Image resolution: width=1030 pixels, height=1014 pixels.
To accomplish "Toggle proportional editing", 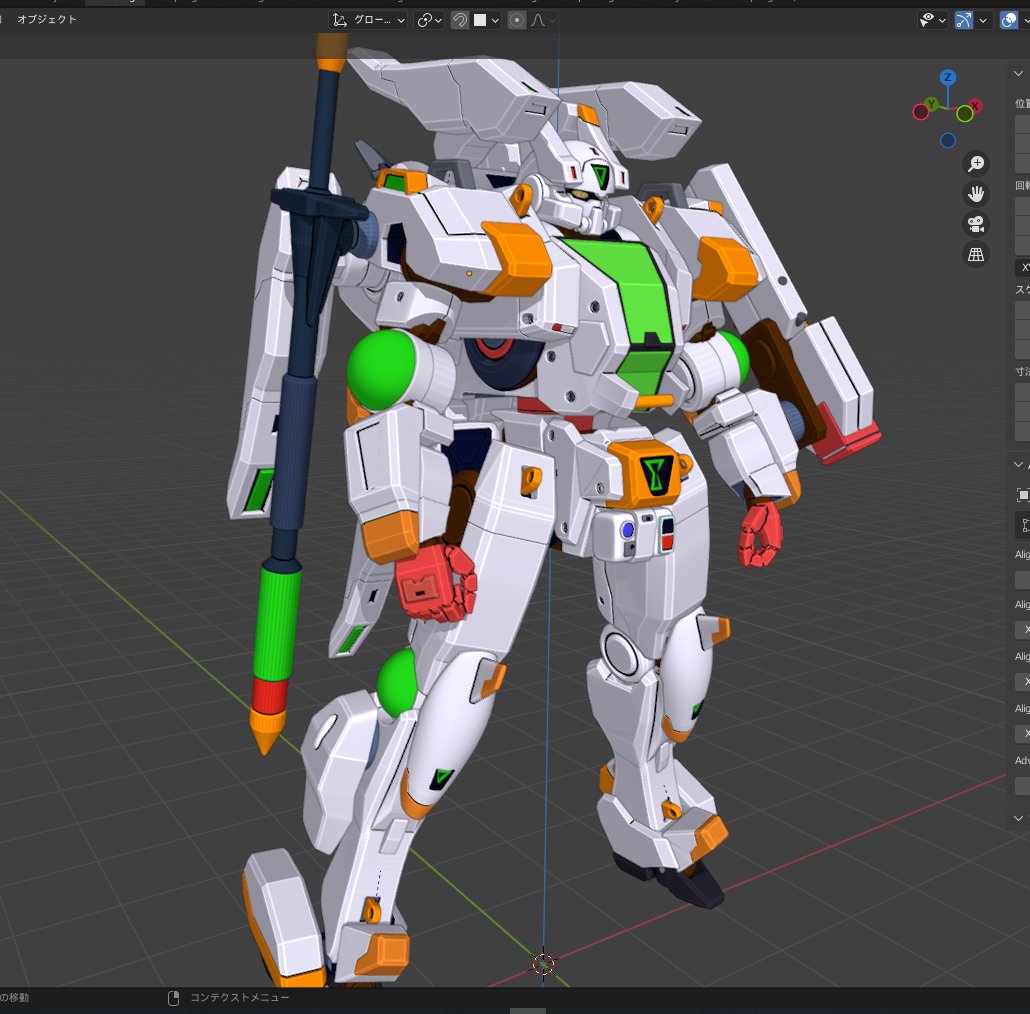I will pyautogui.click(x=517, y=20).
